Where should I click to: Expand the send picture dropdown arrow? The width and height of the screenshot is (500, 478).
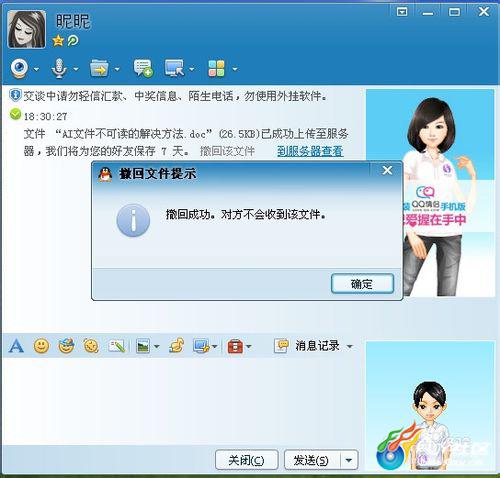156,347
